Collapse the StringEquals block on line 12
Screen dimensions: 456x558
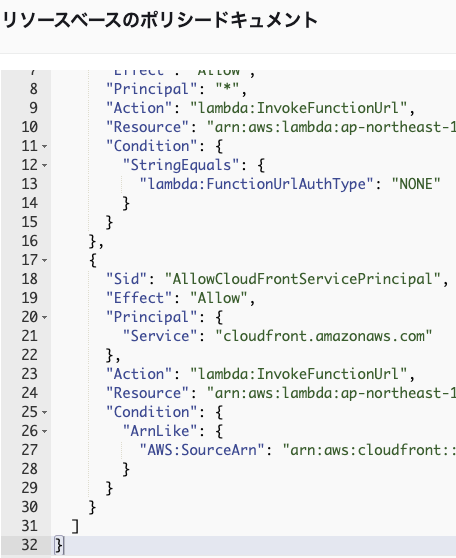click(x=44, y=165)
